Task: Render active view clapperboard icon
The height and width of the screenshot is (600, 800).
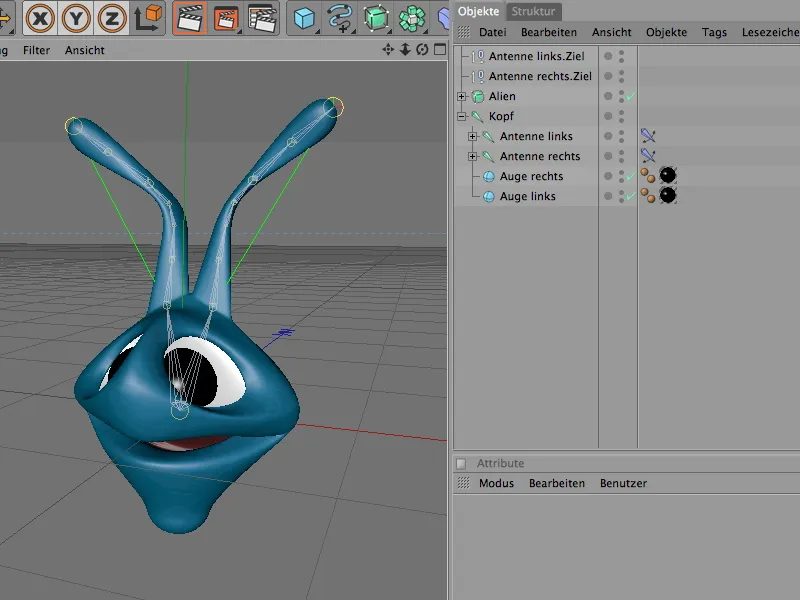Action: (x=190, y=18)
